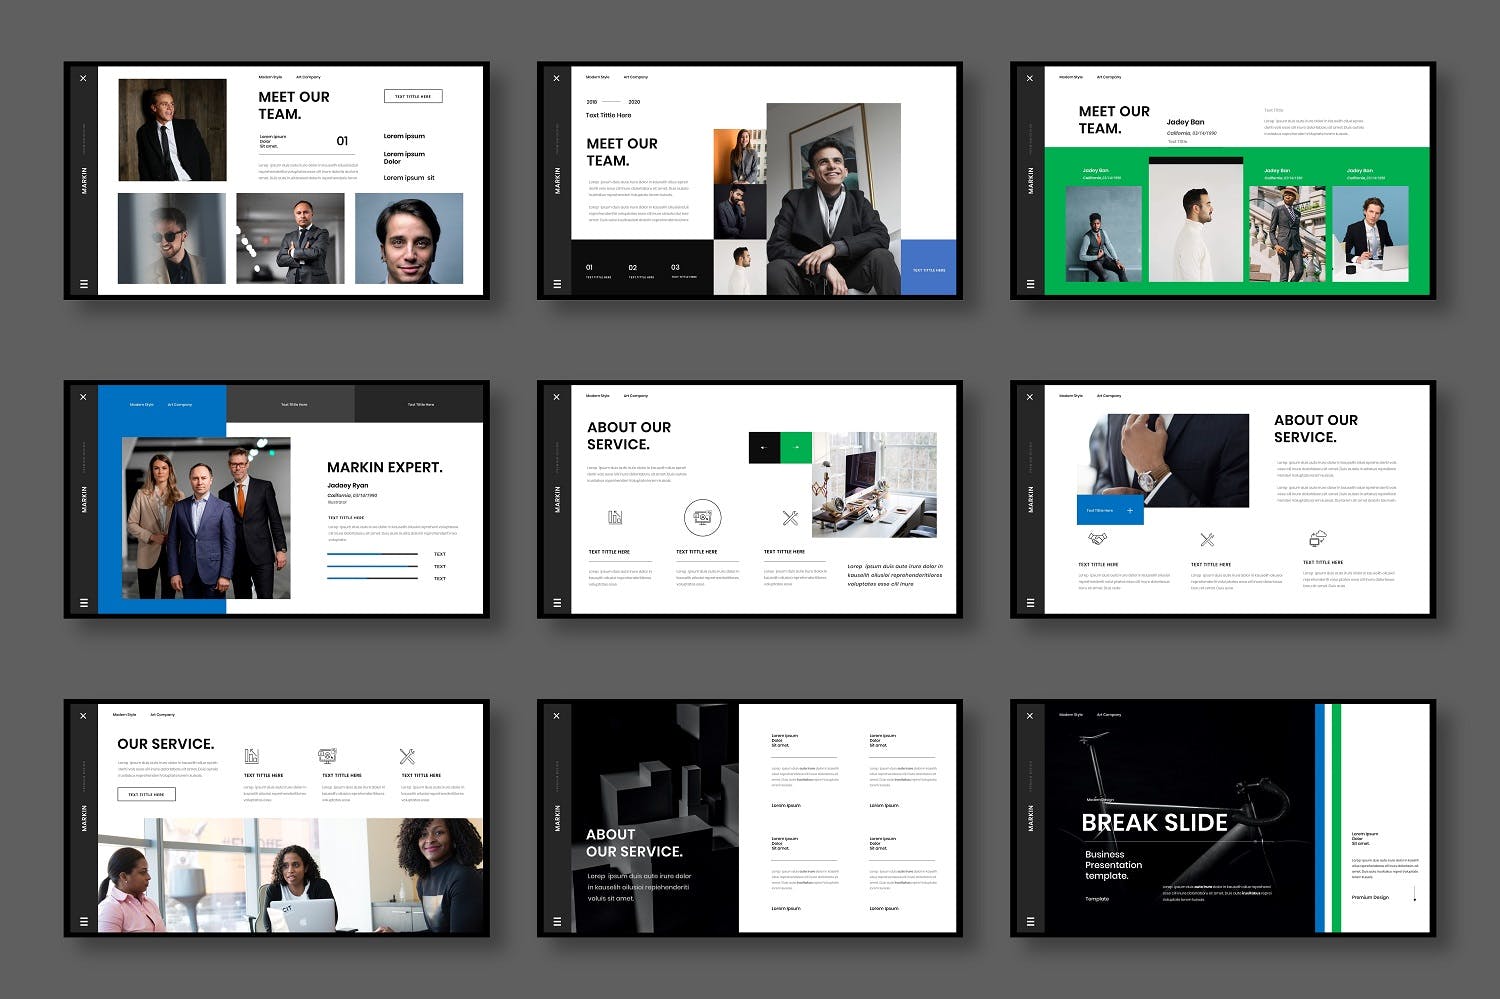Select large photo of seated smiling man
The image size is (1500, 999).
(x=833, y=199)
